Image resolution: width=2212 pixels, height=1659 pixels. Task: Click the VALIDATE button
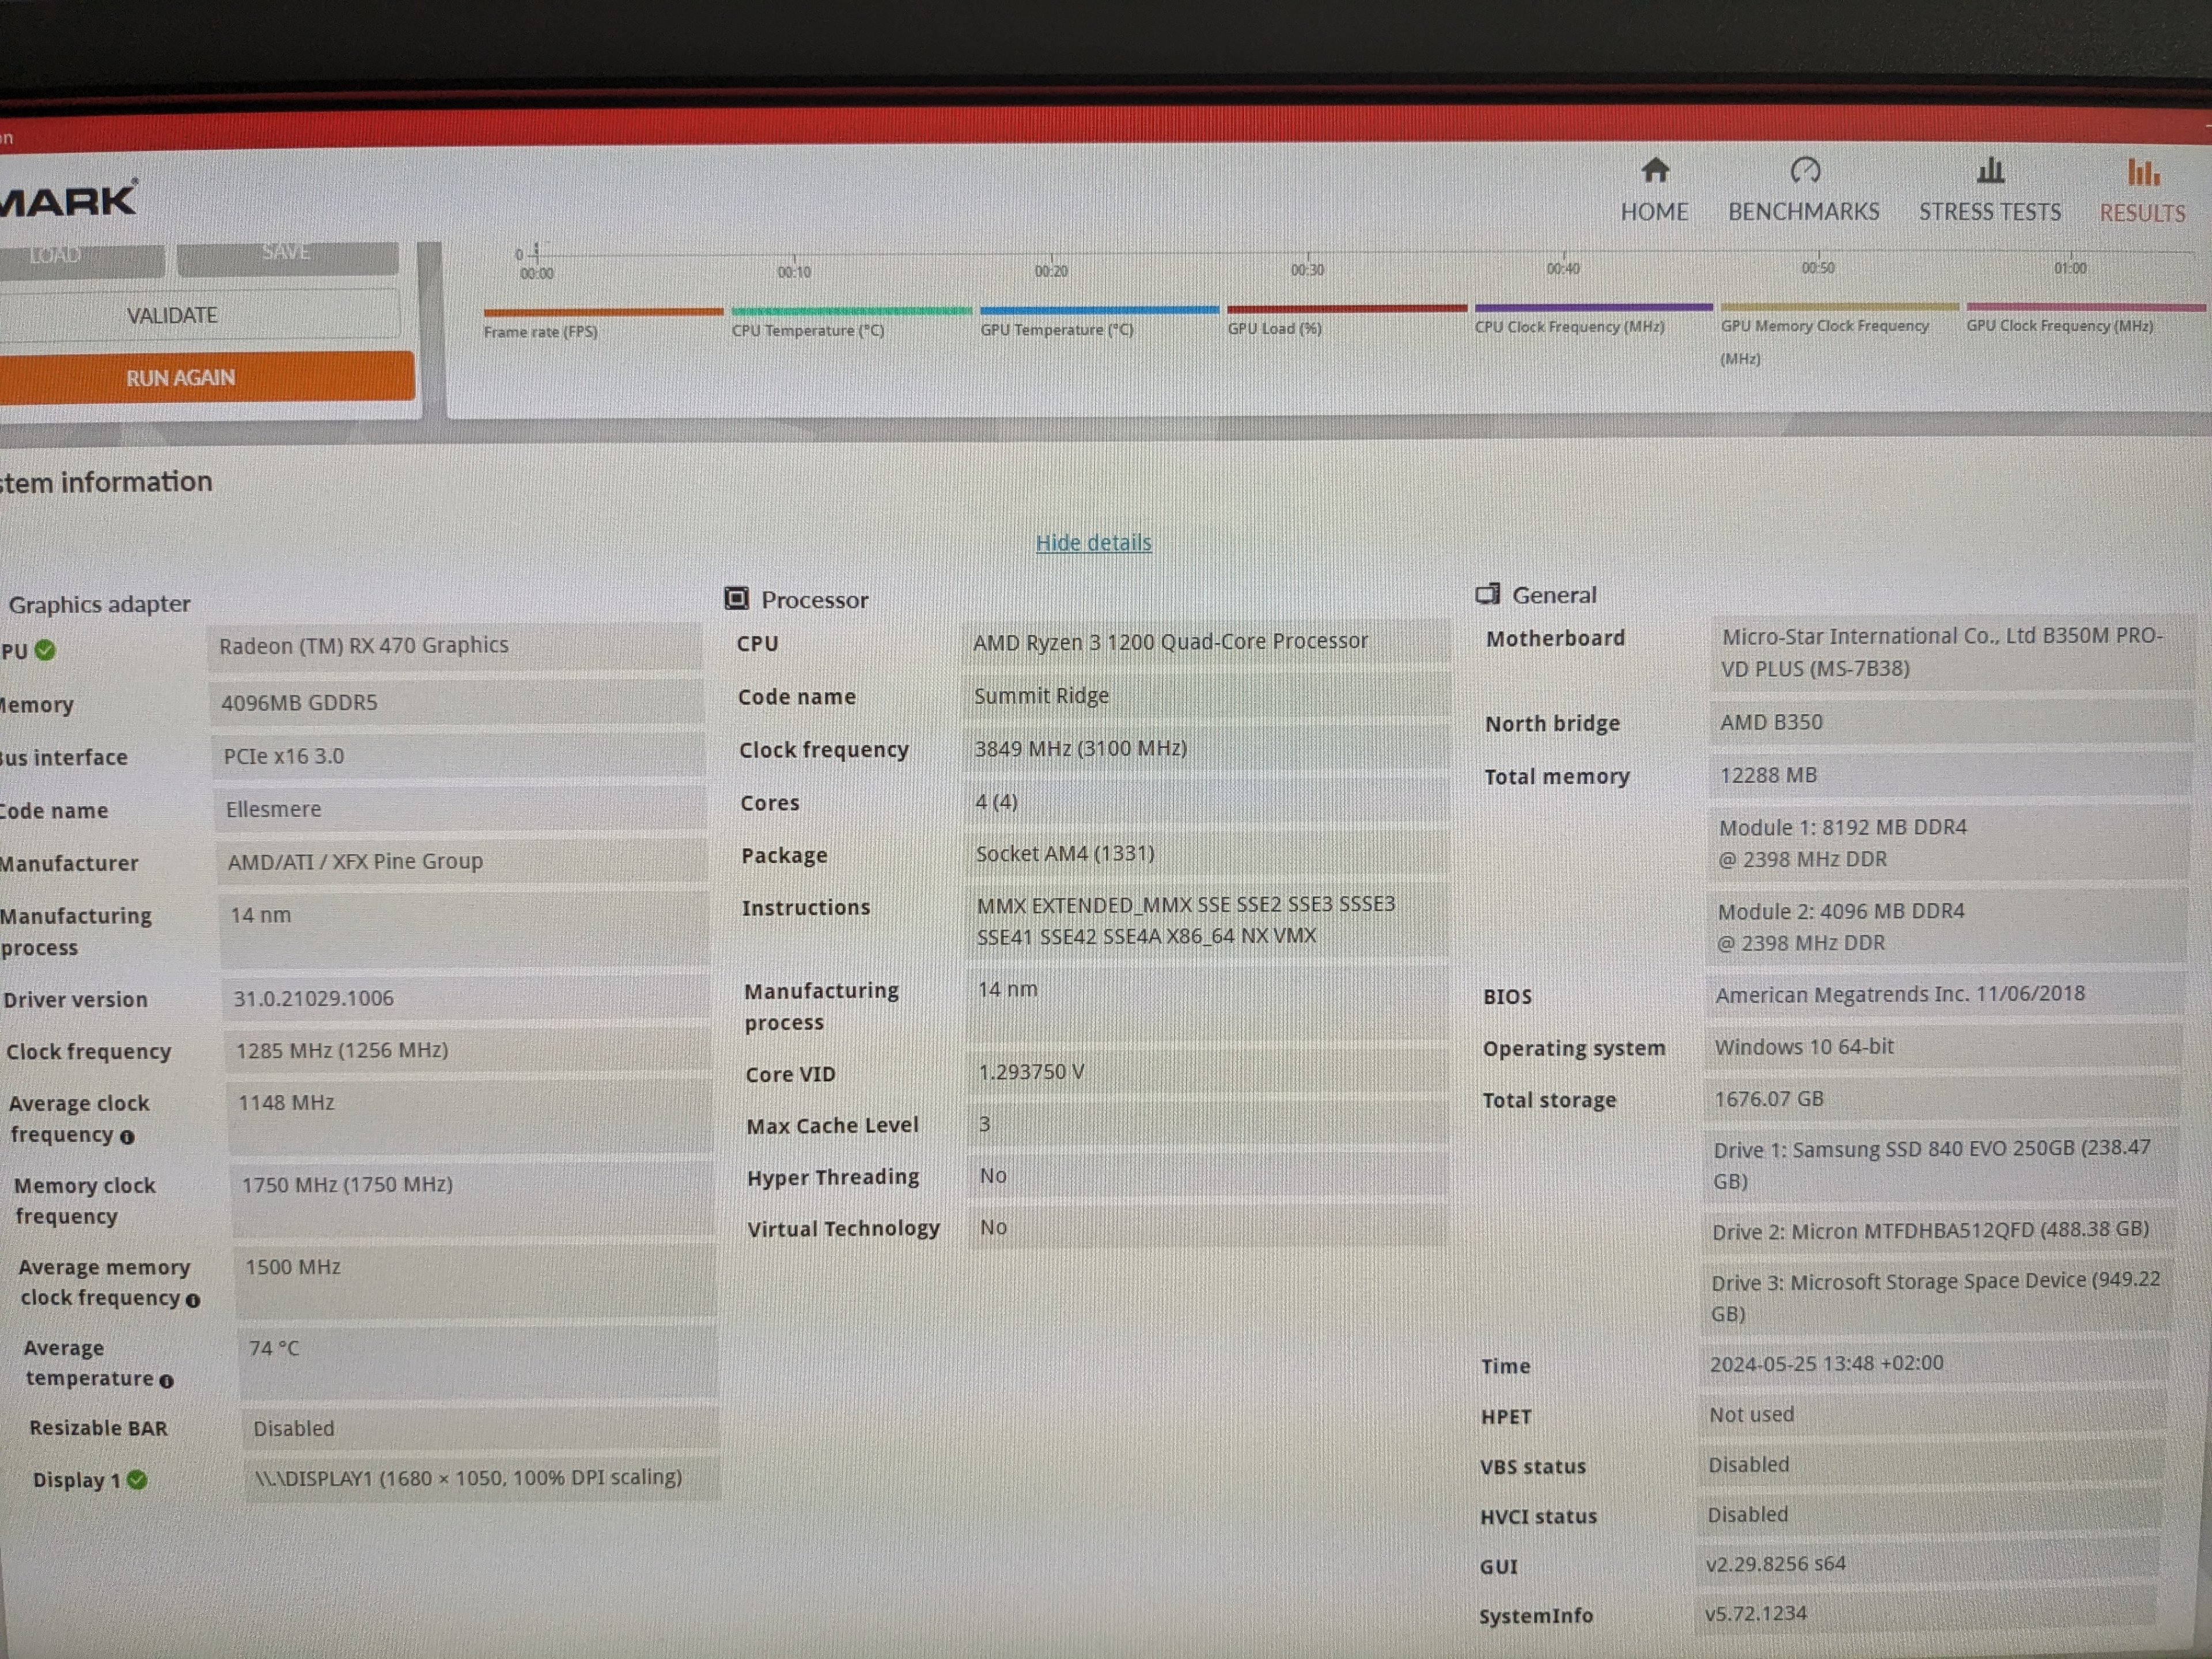click(x=172, y=316)
